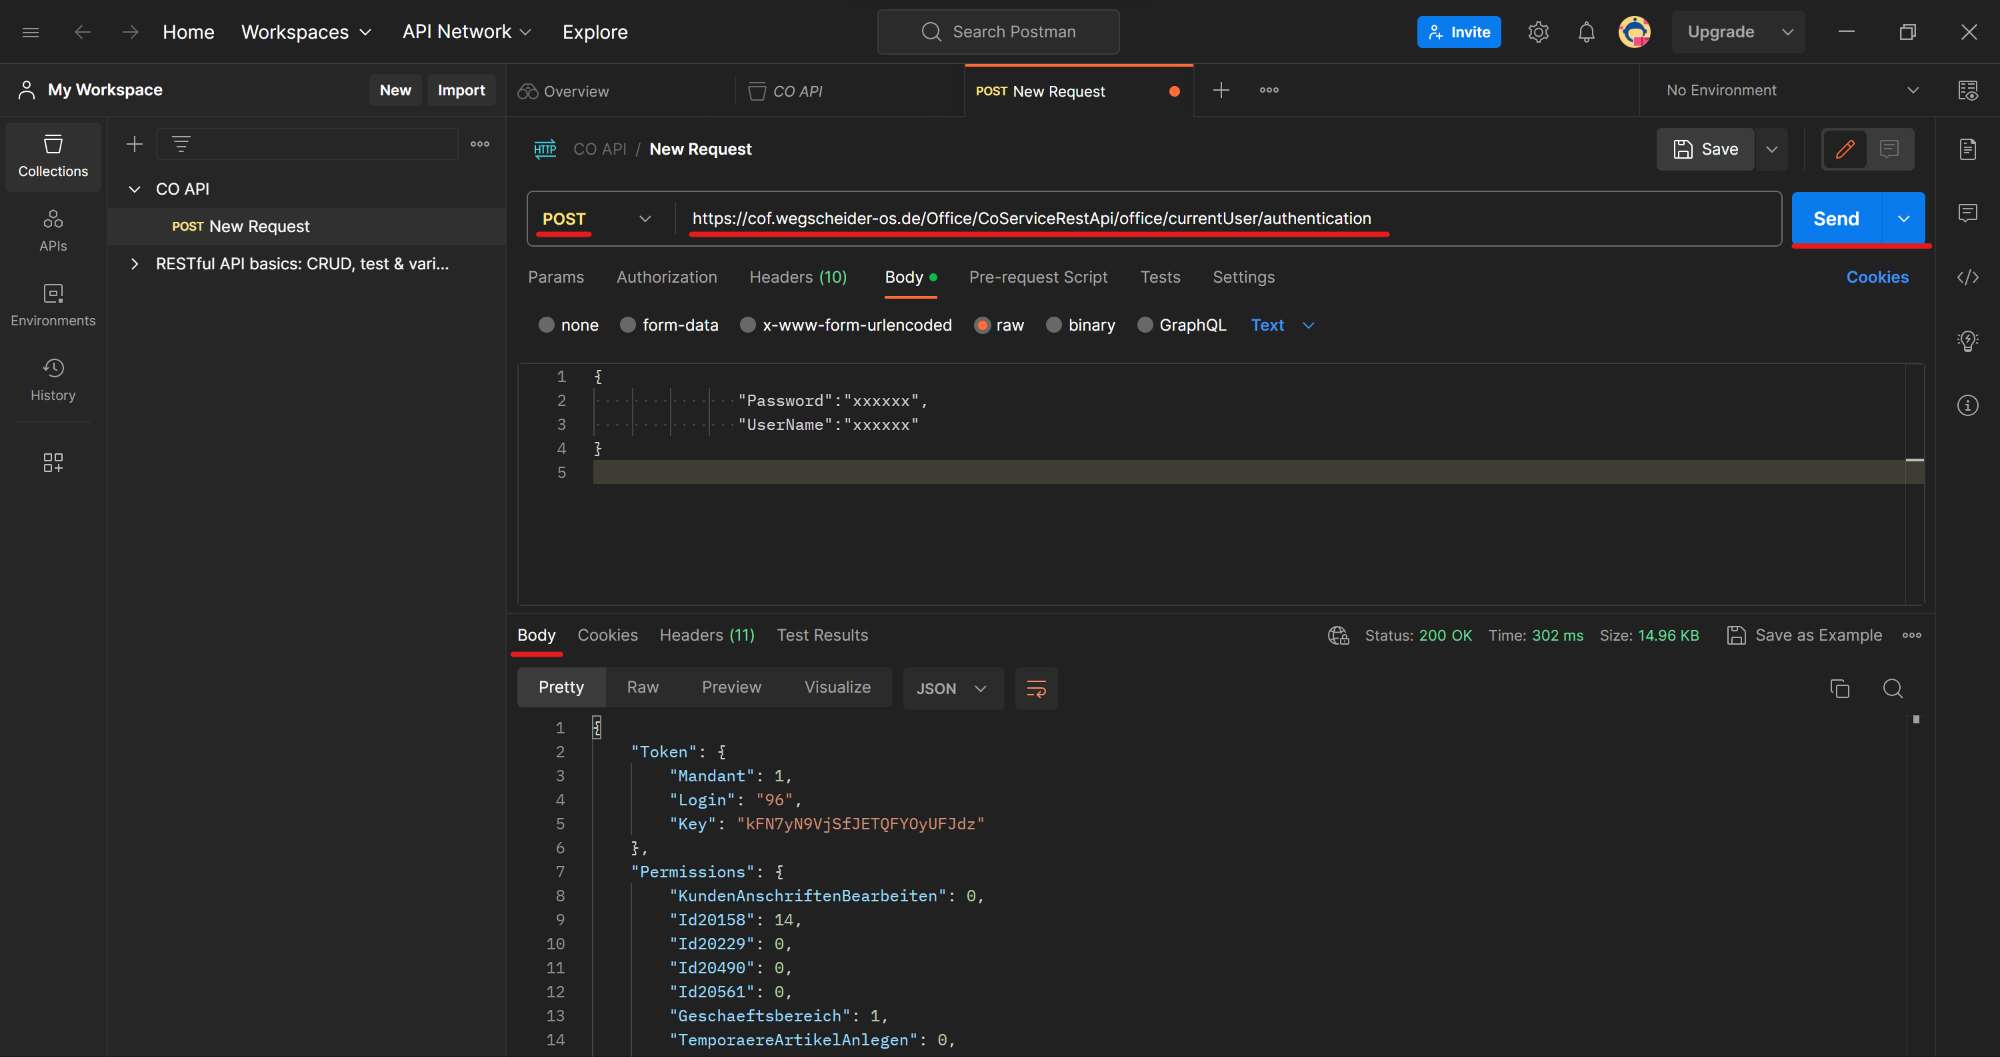Open the JSON response format dropdown
The width and height of the screenshot is (2000, 1057).
(x=952, y=688)
